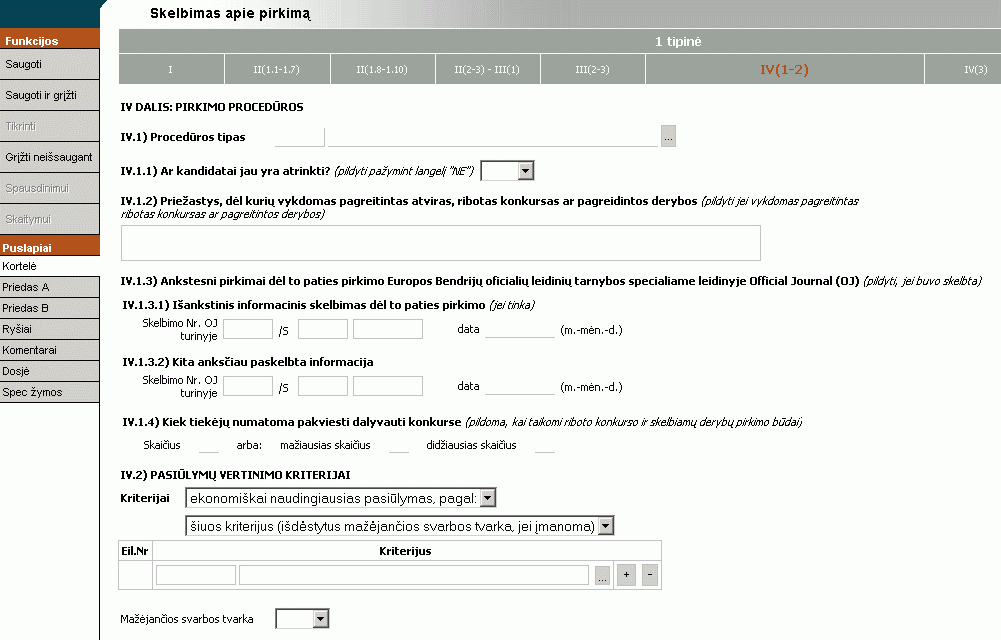The height and width of the screenshot is (640, 1001).
Task: Click 'Grįžti neišsaugant' button
Action: point(50,158)
